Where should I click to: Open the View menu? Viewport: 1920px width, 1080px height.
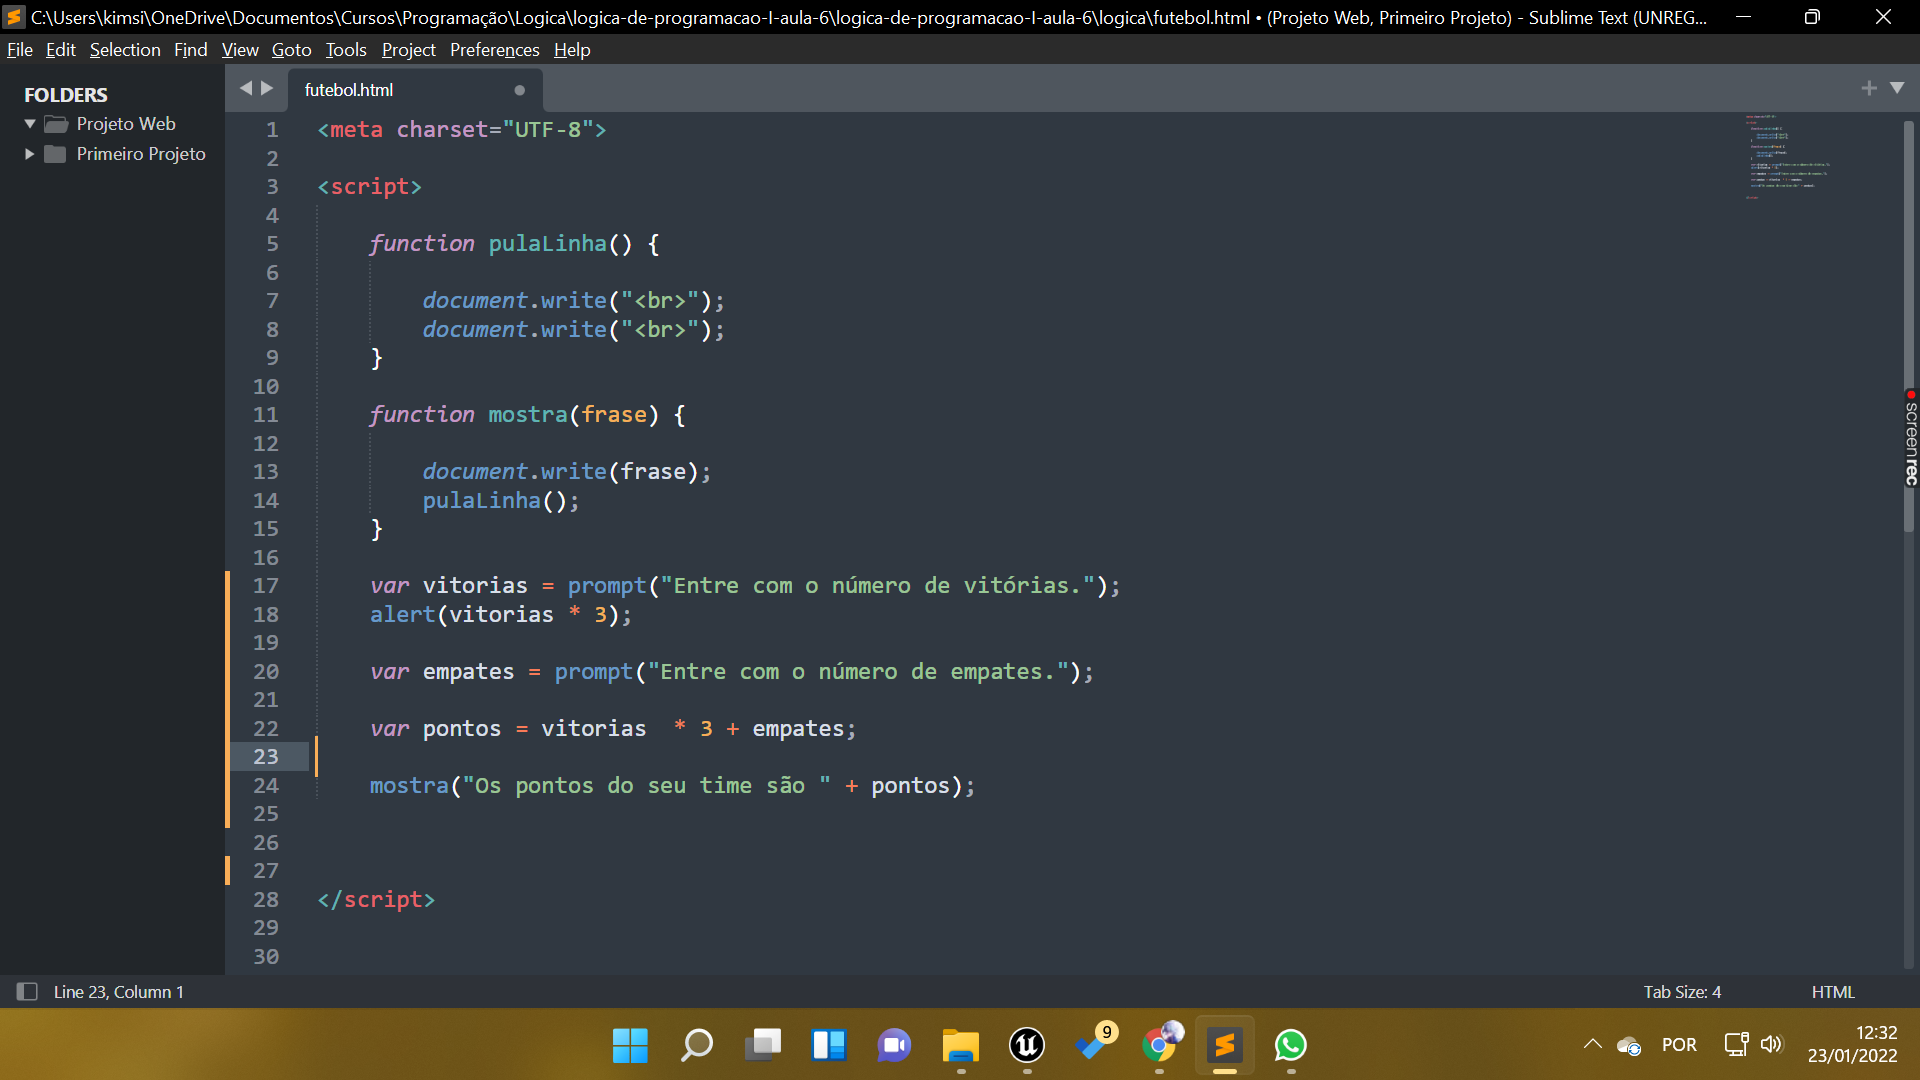[240, 50]
